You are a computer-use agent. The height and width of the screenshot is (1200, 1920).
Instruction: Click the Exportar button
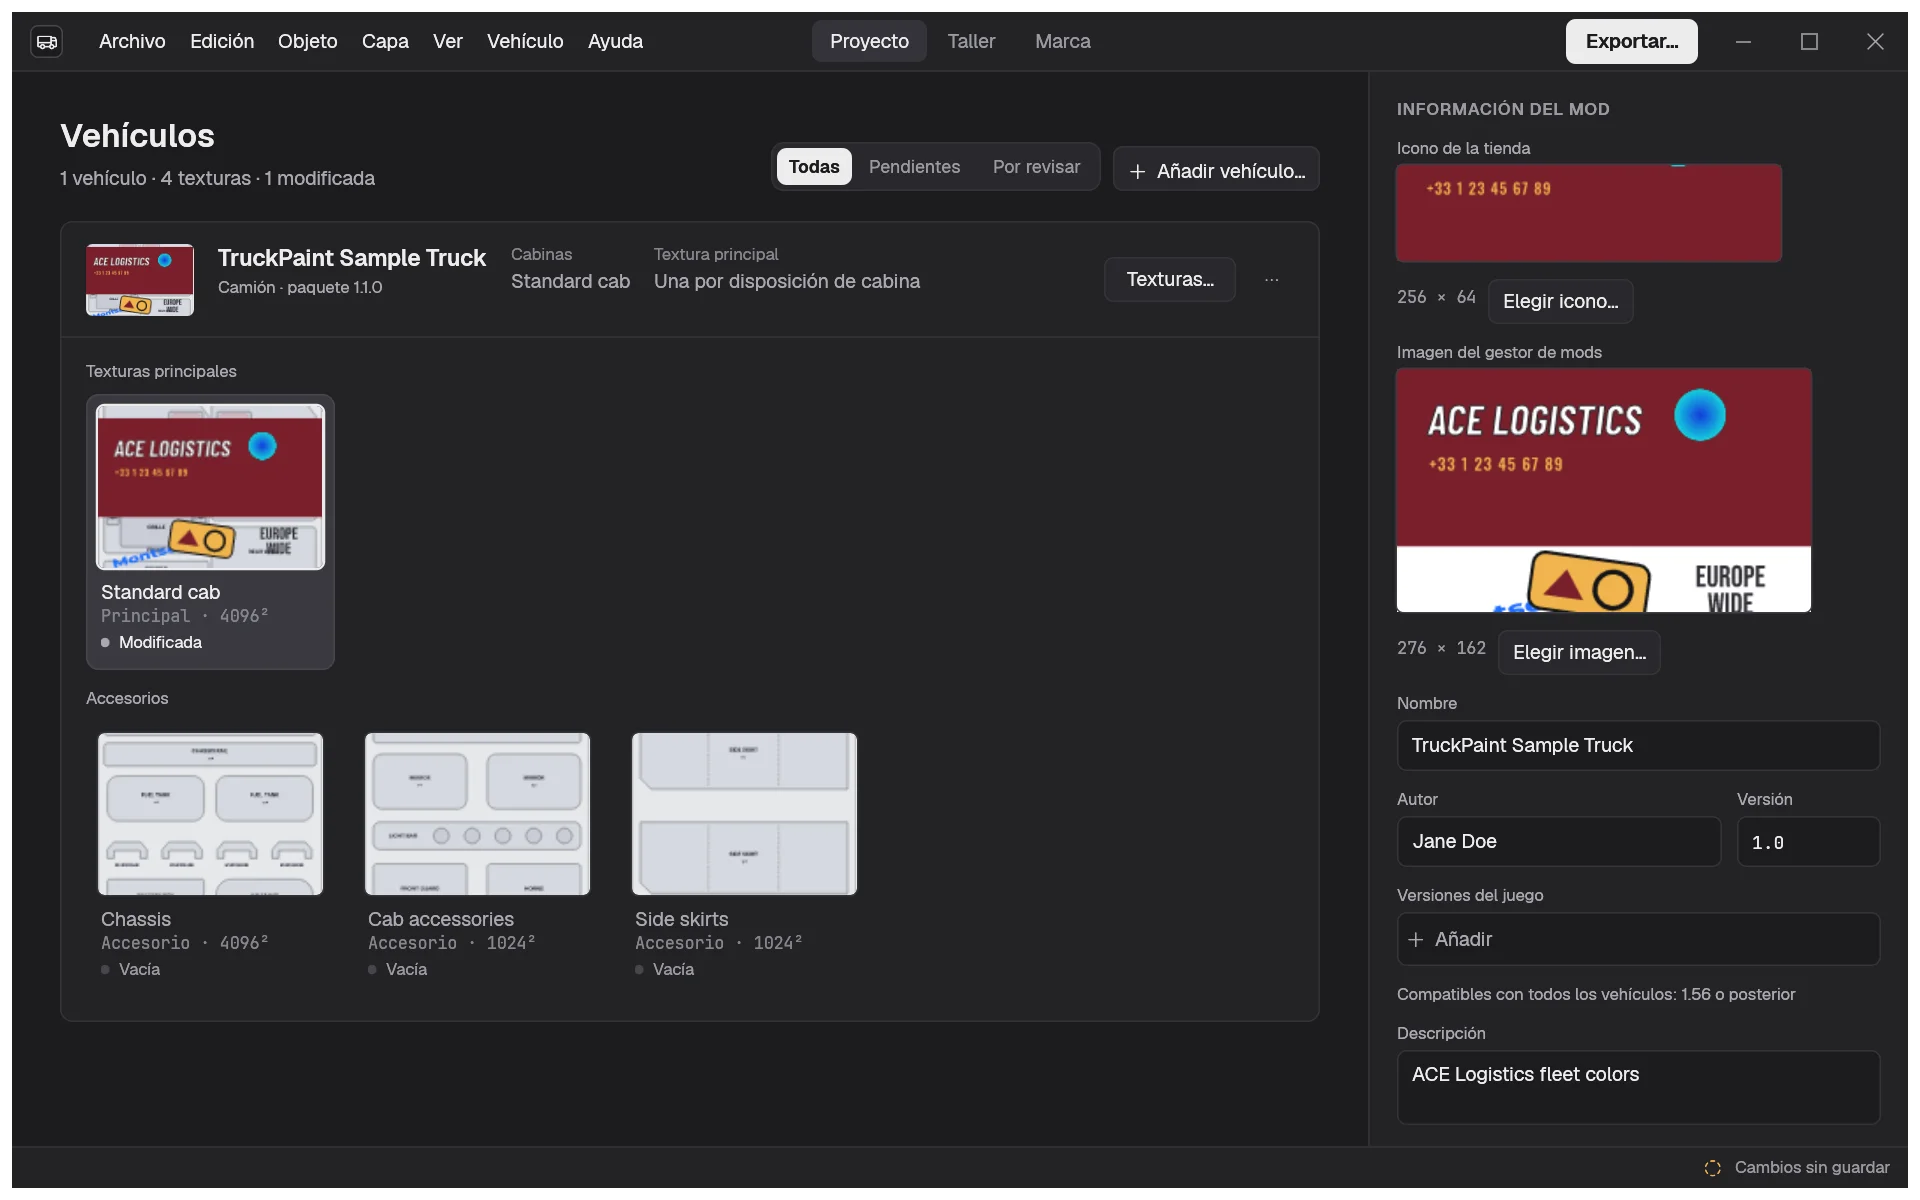click(x=1631, y=42)
